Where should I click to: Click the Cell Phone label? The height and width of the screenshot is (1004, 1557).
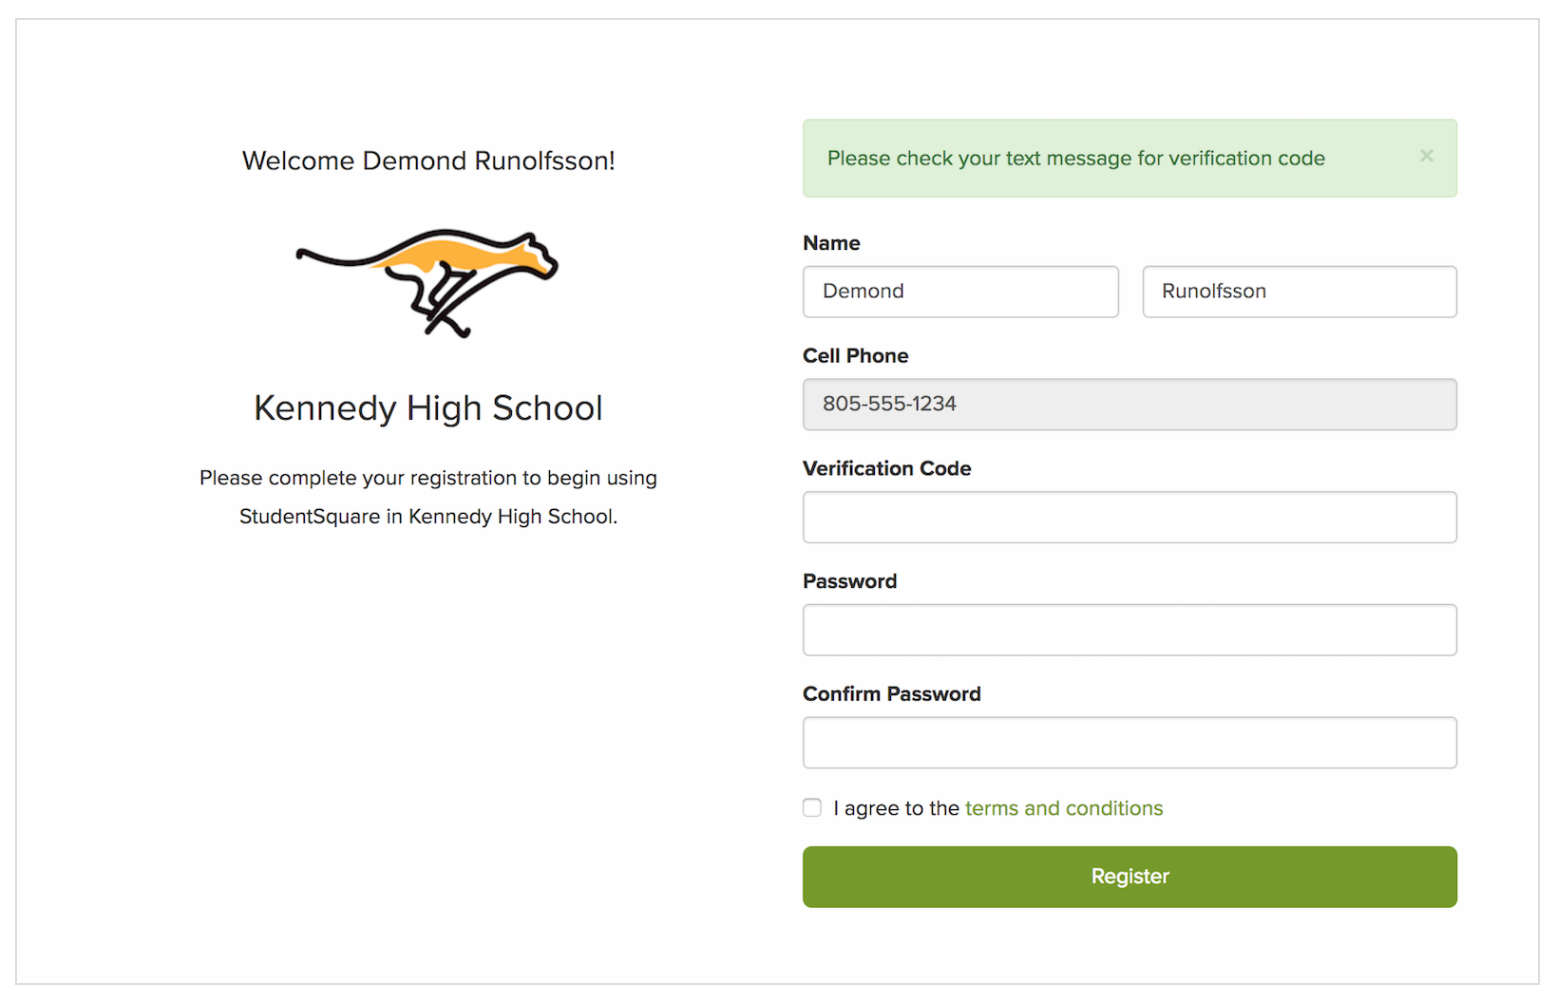tap(855, 355)
